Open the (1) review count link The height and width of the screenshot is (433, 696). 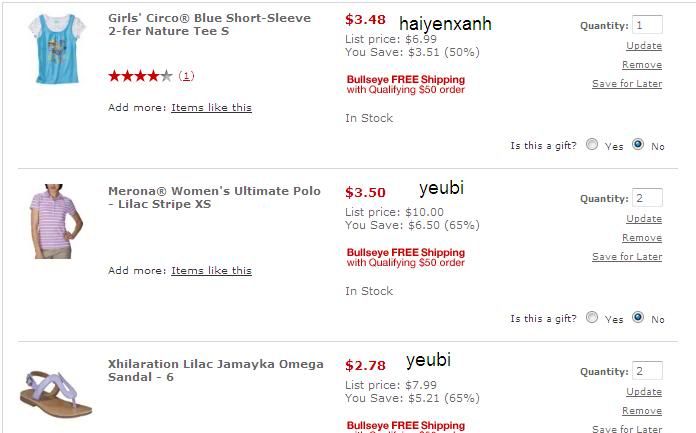coord(187,76)
